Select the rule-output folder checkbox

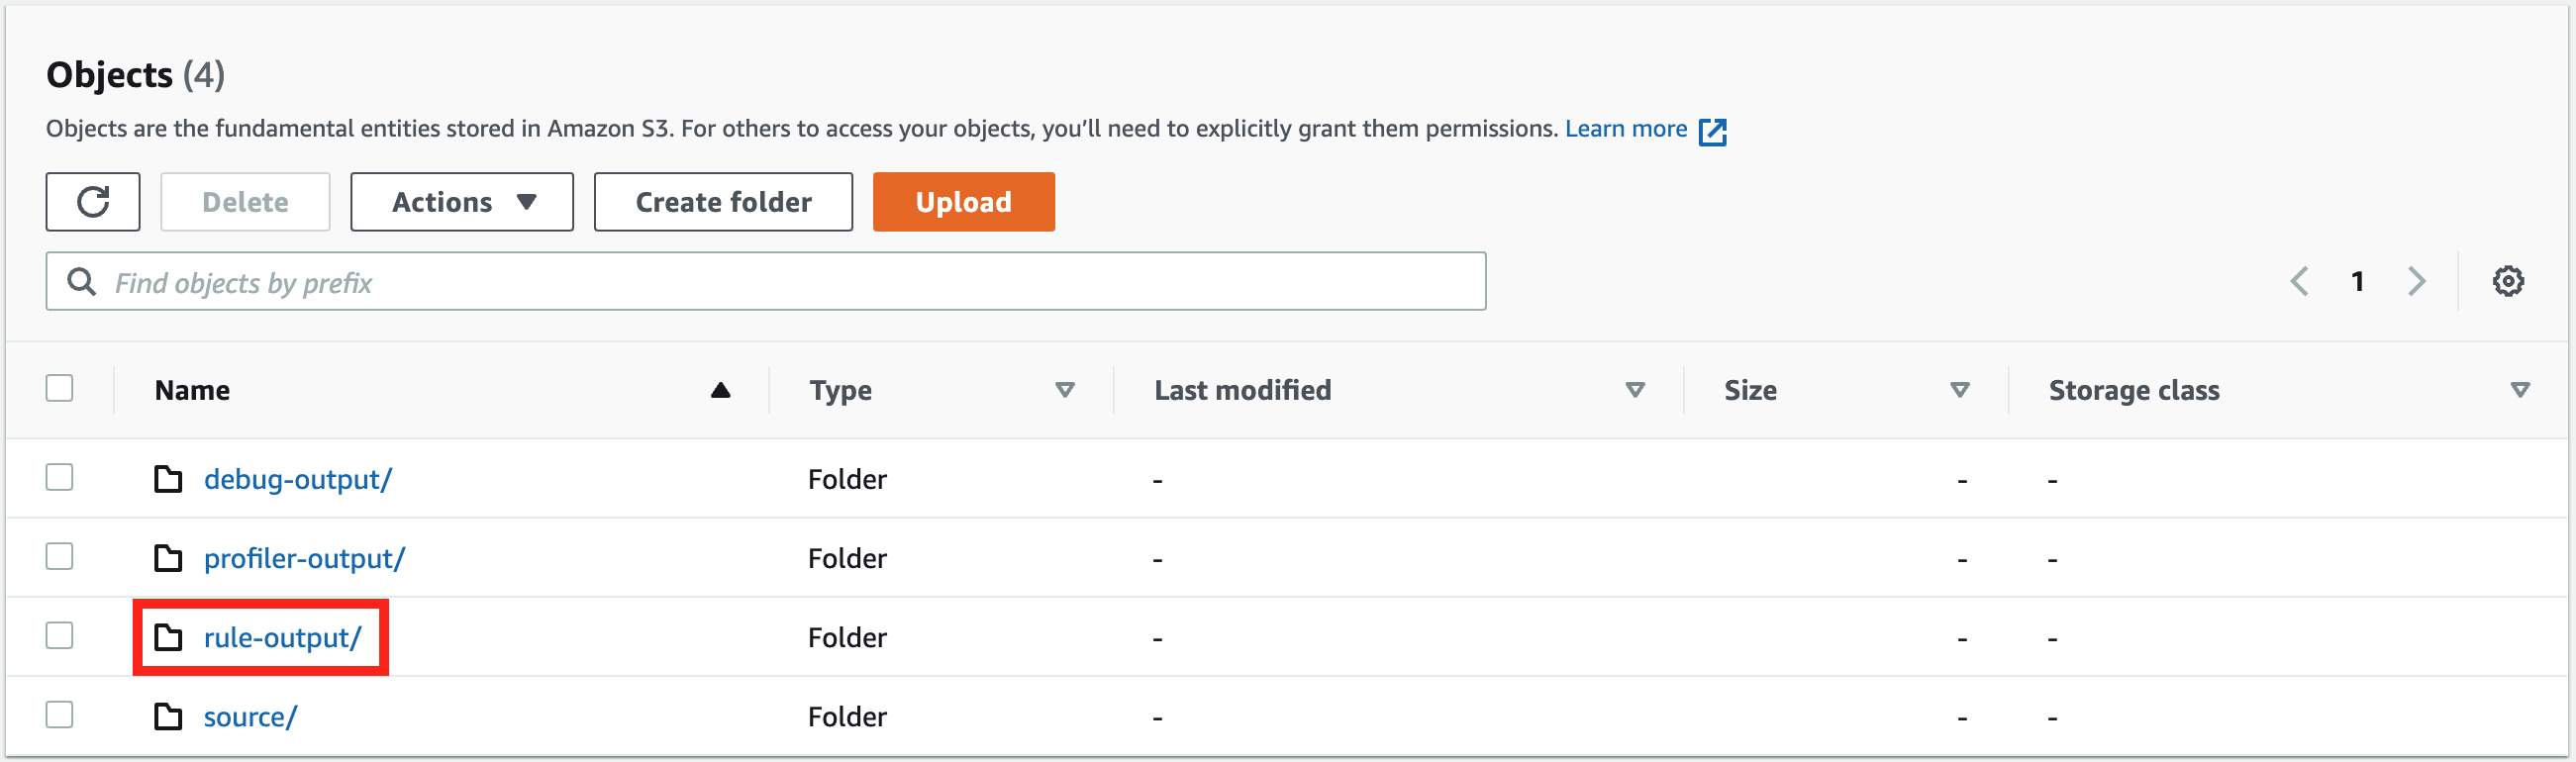coord(60,635)
